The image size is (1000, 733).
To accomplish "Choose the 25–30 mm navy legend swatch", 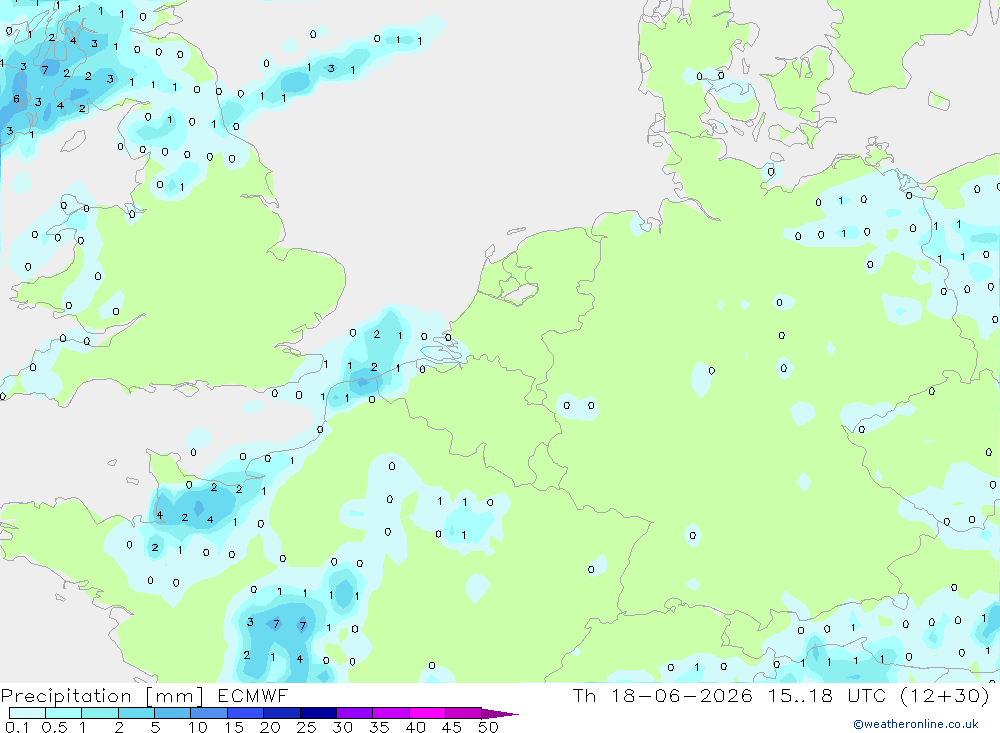I will click(x=318, y=713).
